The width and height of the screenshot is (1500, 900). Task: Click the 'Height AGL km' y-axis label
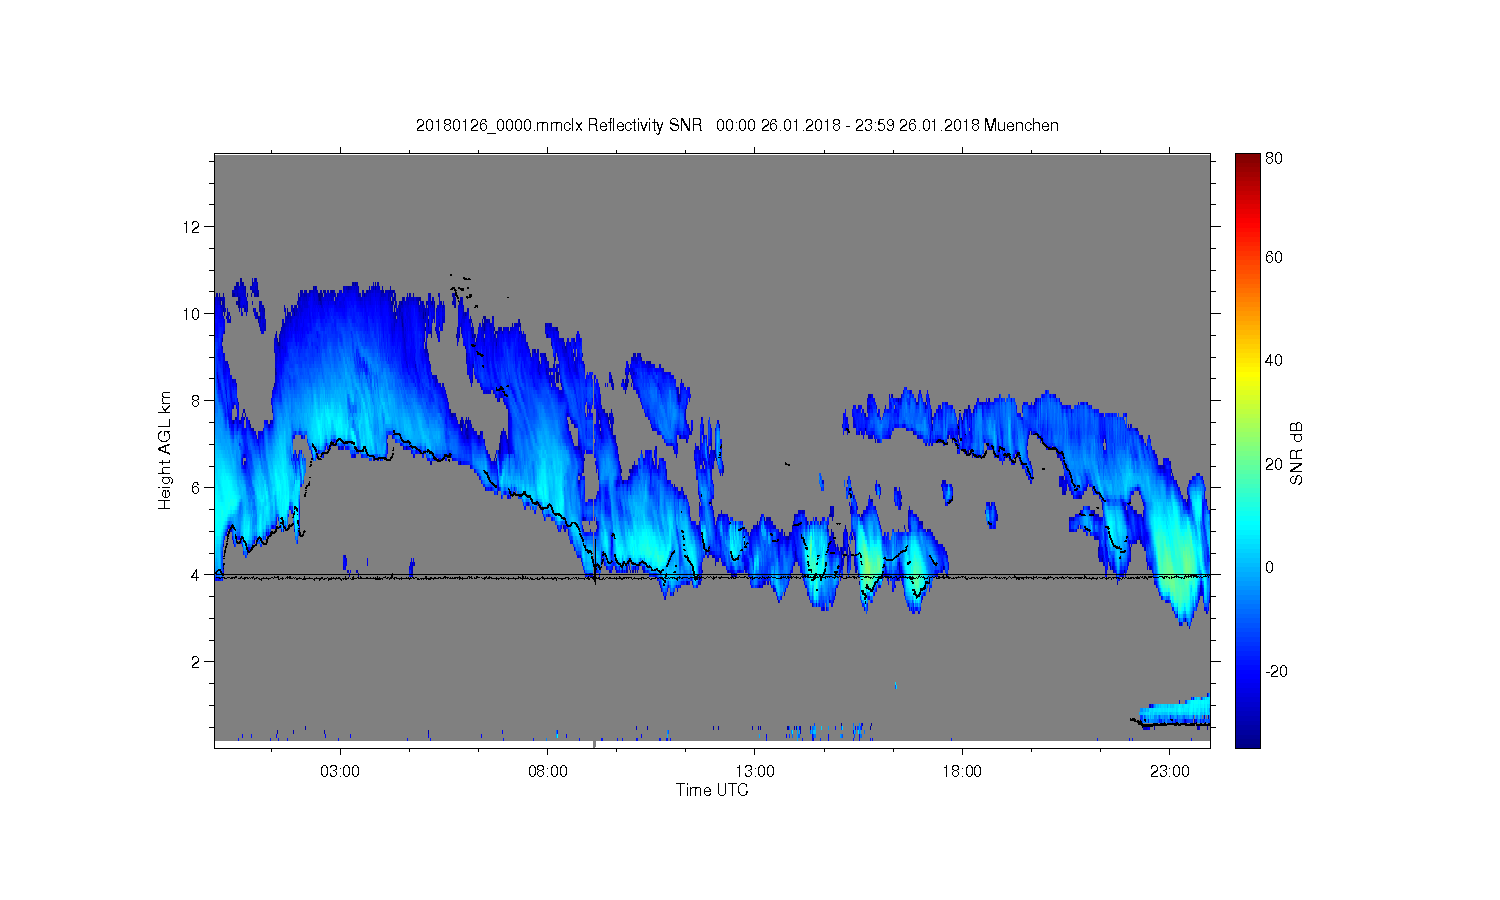164,450
